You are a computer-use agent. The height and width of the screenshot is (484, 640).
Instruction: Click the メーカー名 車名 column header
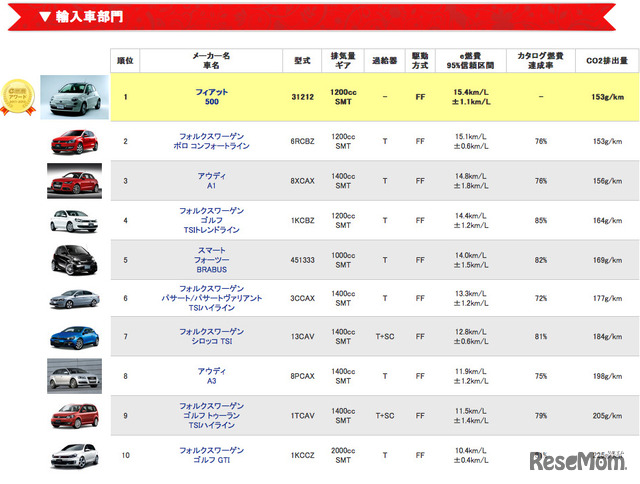(x=211, y=61)
